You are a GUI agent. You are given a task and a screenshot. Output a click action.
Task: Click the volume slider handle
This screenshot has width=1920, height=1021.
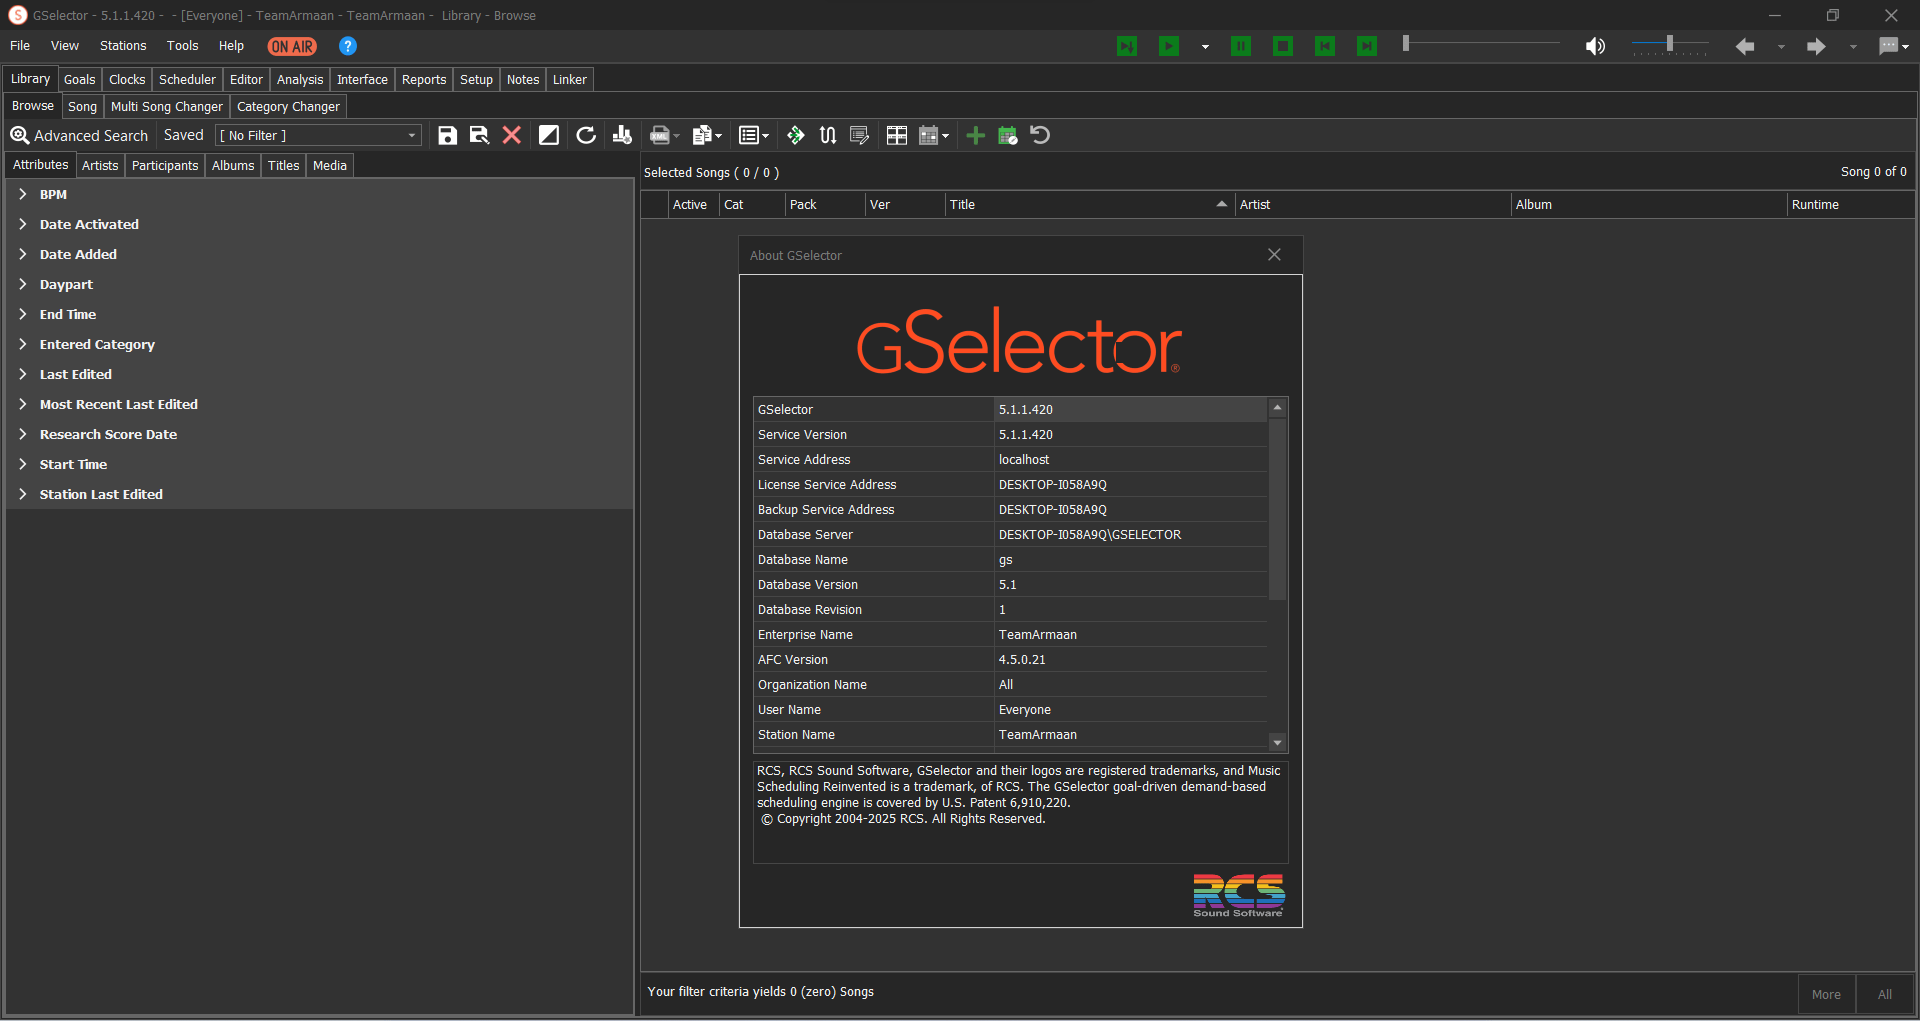pyautogui.click(x=1669, y=44)
